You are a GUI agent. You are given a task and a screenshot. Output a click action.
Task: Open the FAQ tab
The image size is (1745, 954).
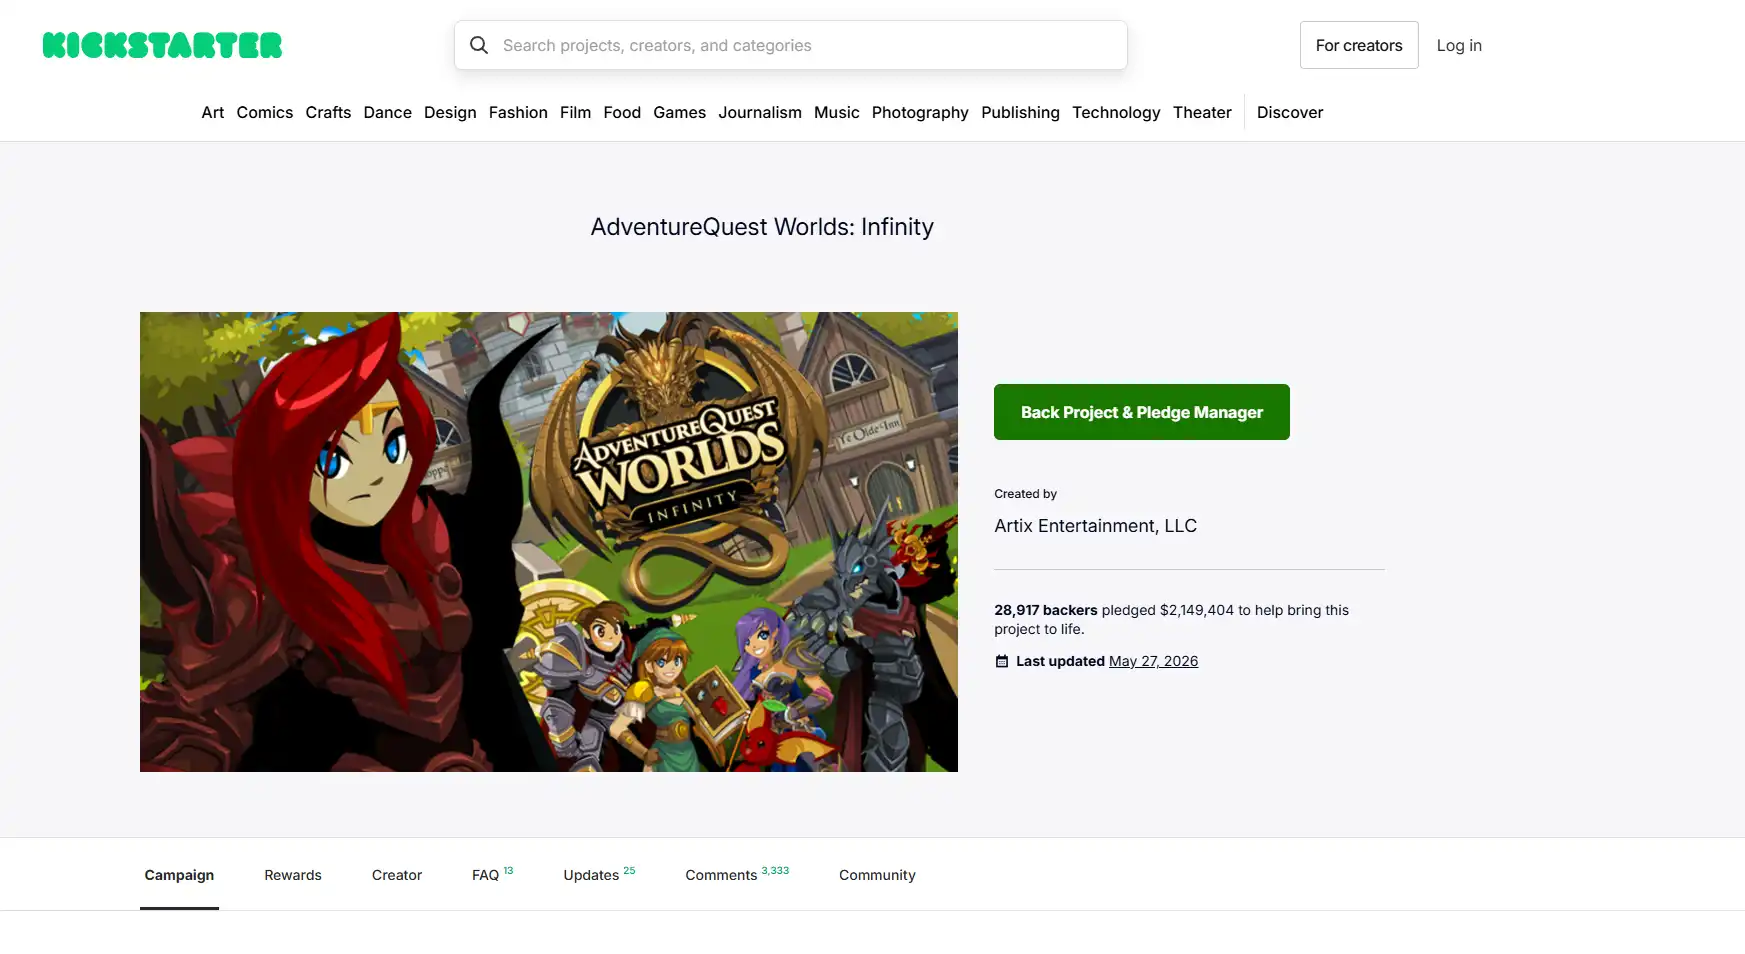492,875
